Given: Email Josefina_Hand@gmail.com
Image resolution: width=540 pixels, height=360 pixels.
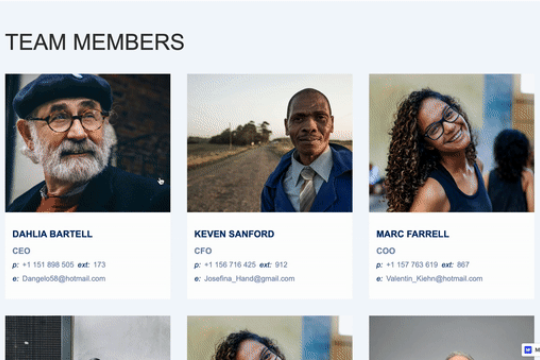Looking at the screenshot, I should (x=249, y=279).
